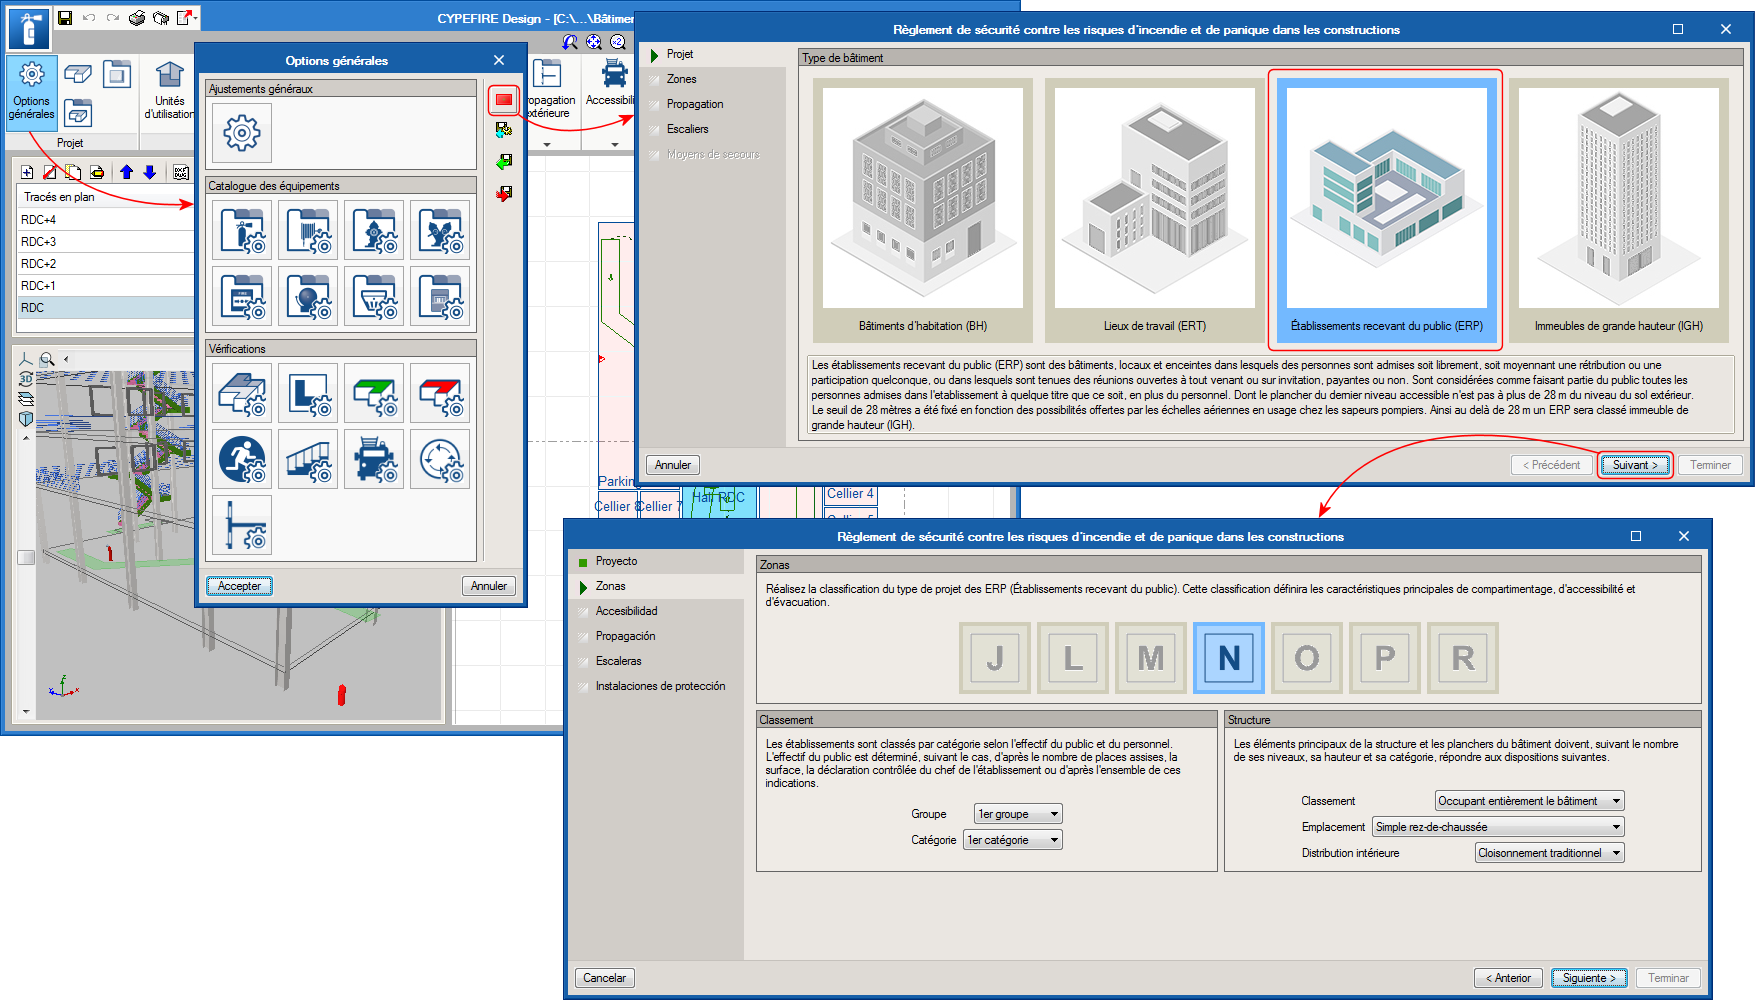Open the smoke detector equipment catalogue
Screen dimensions: 1755x1000
point(374,296)
